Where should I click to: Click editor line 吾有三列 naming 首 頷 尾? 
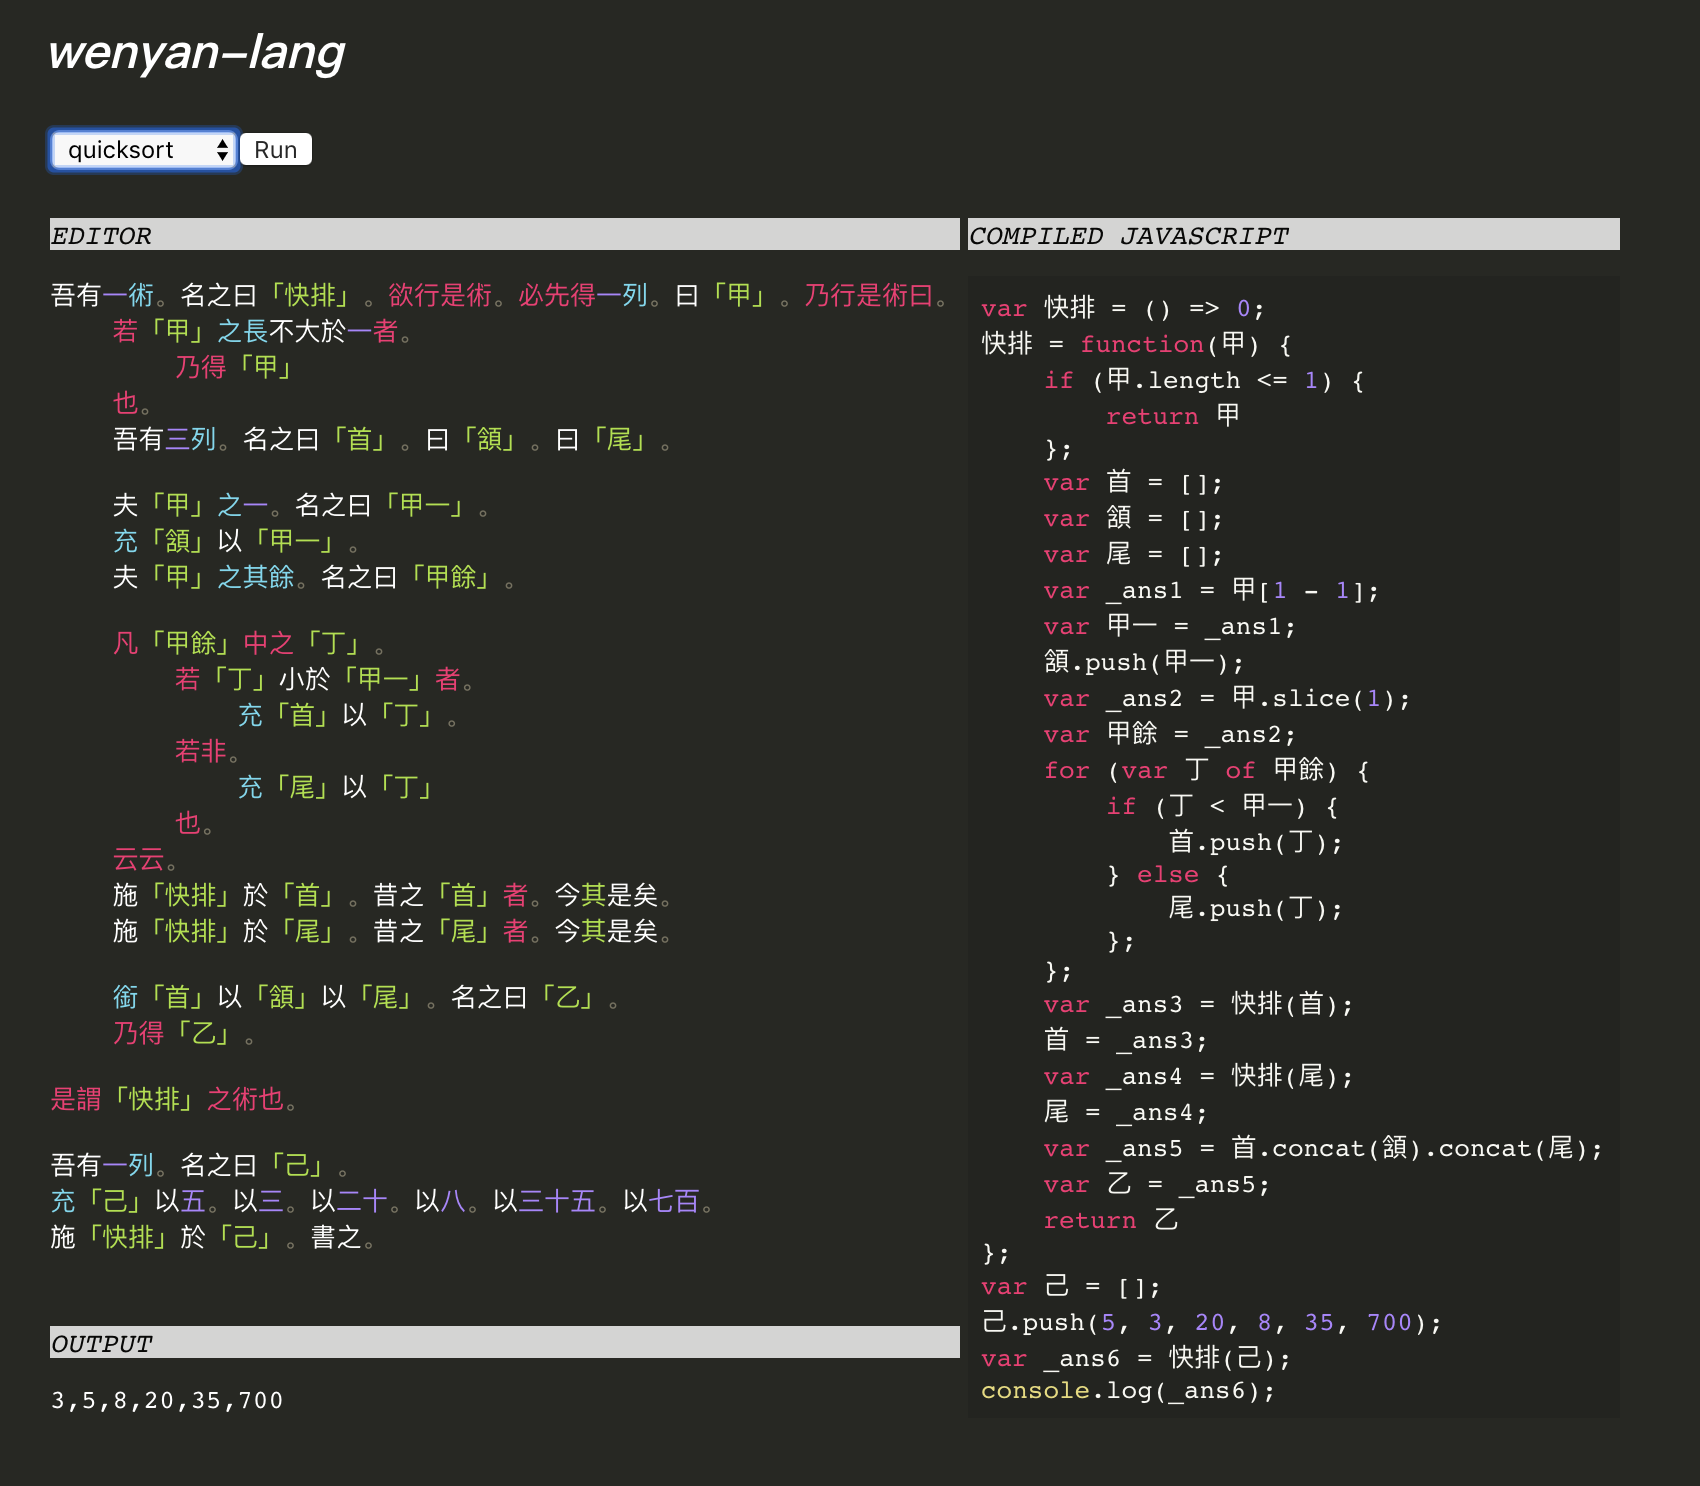click(x=392, y=440)
